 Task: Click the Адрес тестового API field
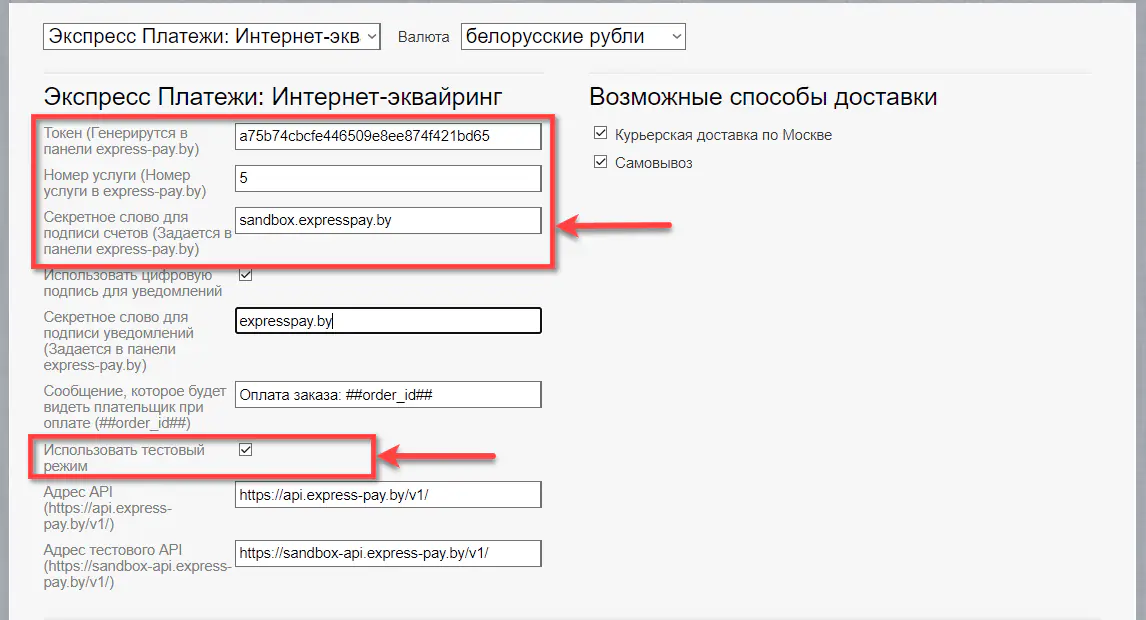(388, 553)
